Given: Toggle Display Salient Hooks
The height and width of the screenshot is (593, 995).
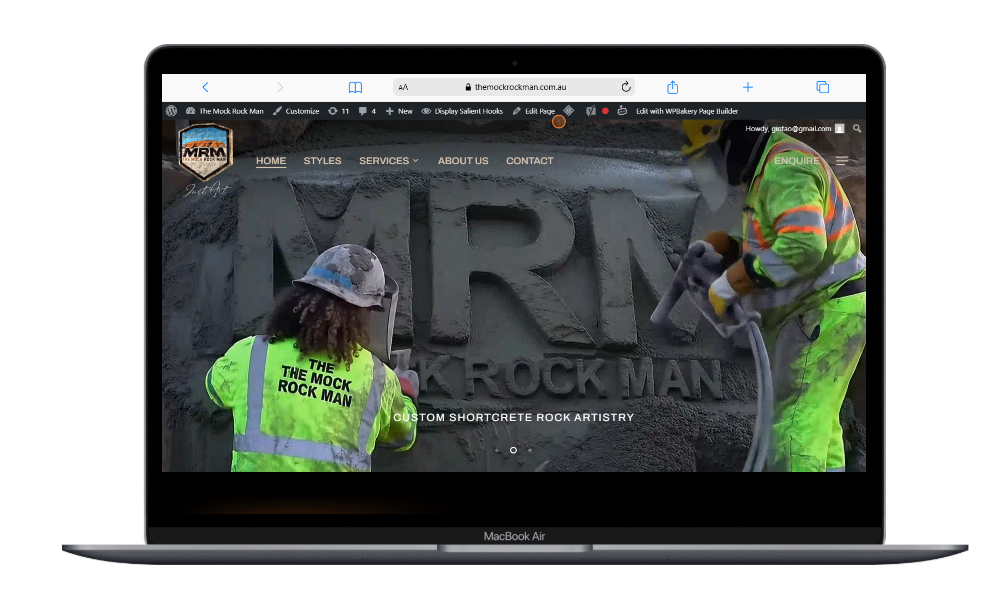Looking at the screenshot, I should (x=463, y=111).
